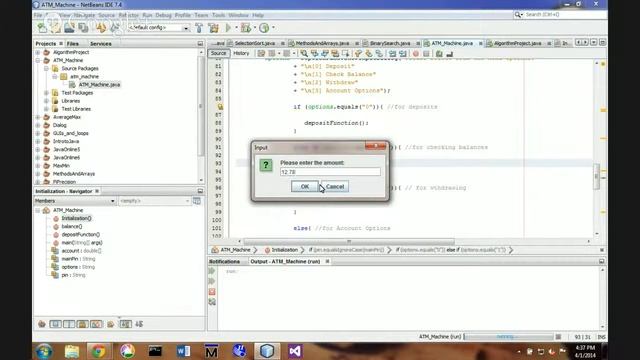Toggle Show Static Members filter in Navigator
Viewport: 640px width, 360px height.
coord(69,324)
